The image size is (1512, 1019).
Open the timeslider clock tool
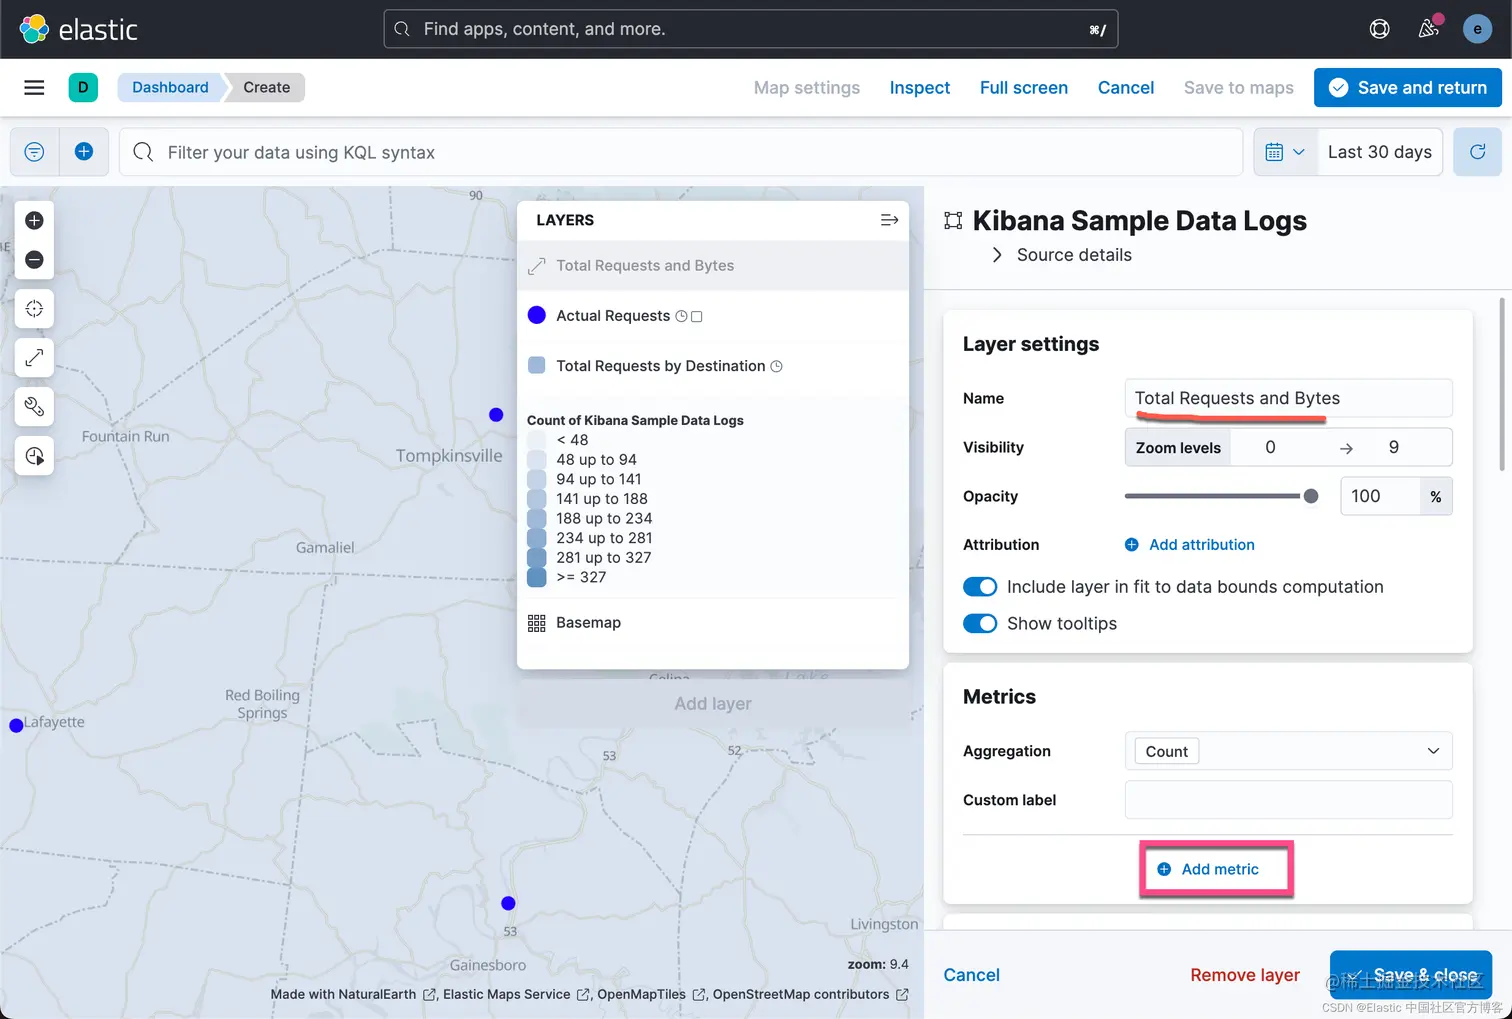point(34,456)
